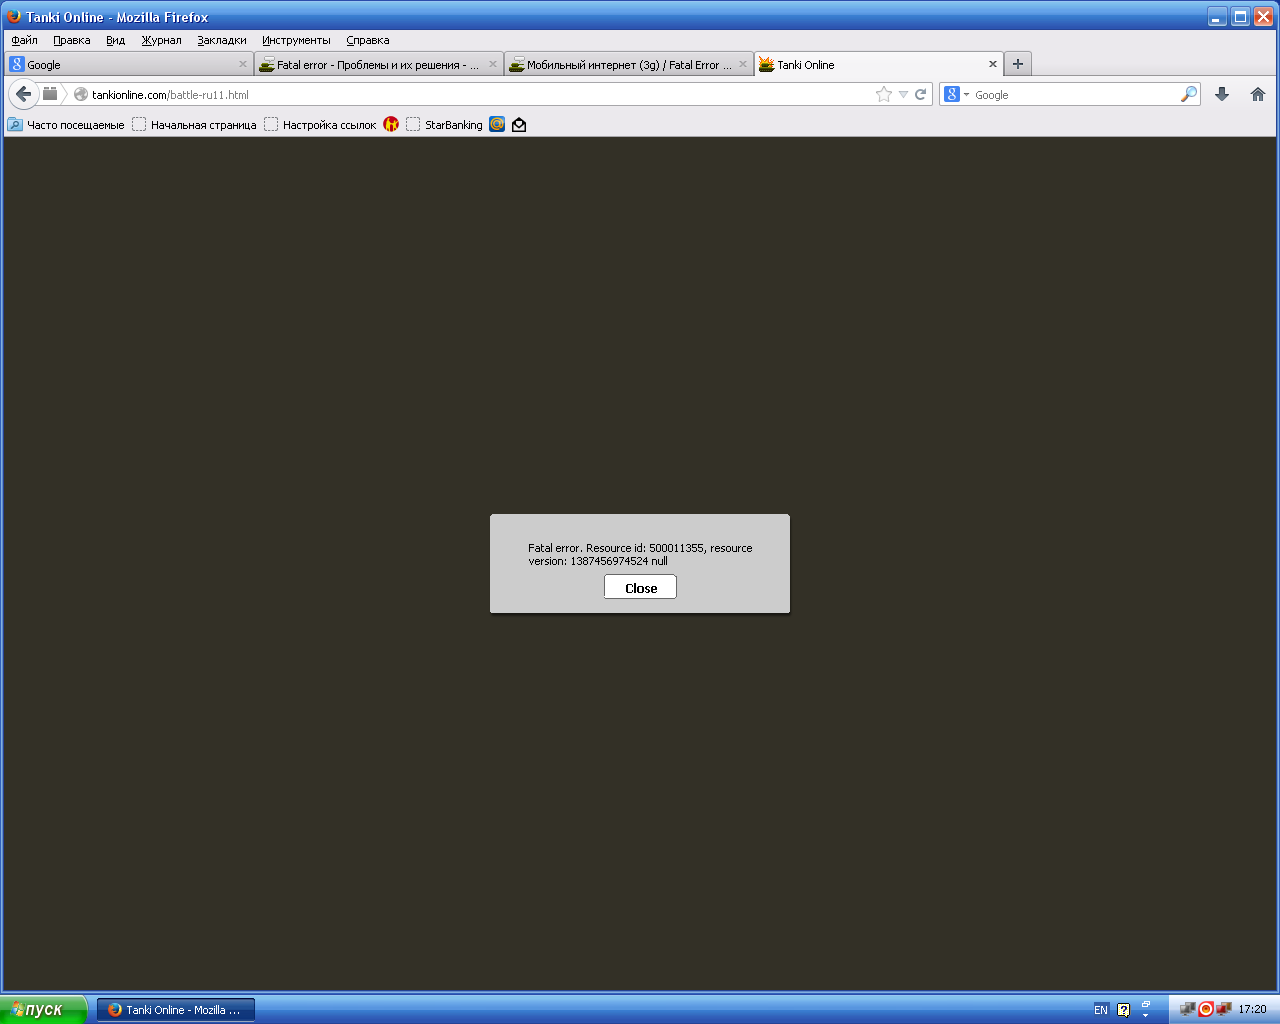The height and width of the screenshot is (1024, 1280).
Task: Open the StarBanking bookmark
Action: 444,125
